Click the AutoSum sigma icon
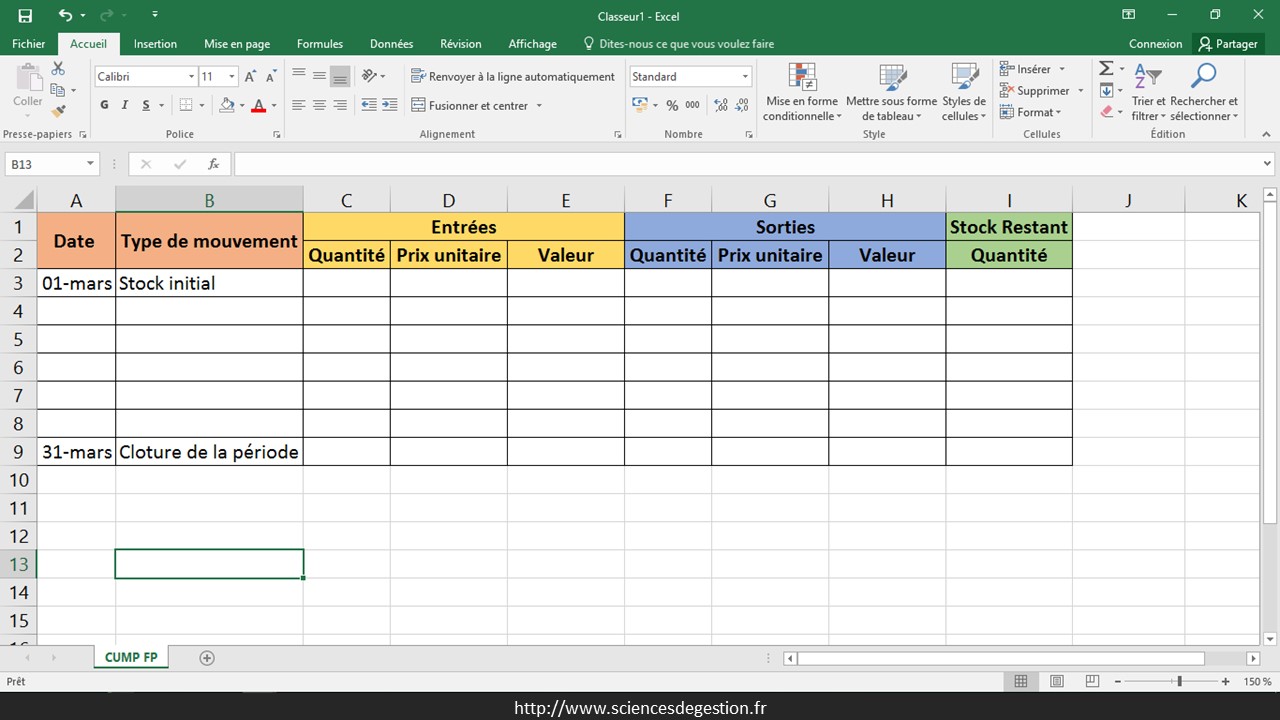 (1106, 68)
